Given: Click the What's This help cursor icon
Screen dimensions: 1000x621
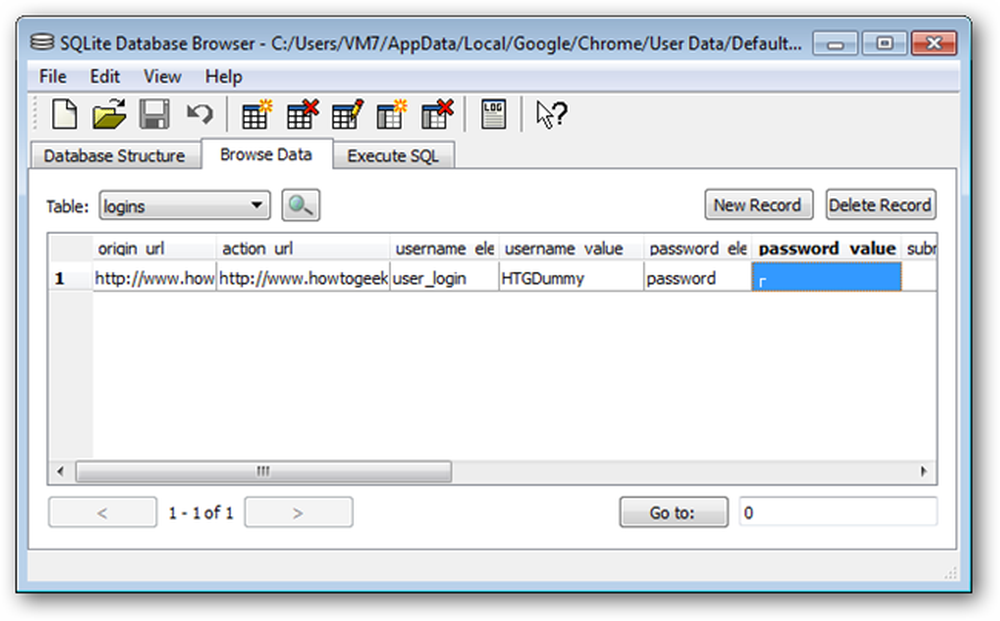Looking at the screenshot, I should point(550,115).
